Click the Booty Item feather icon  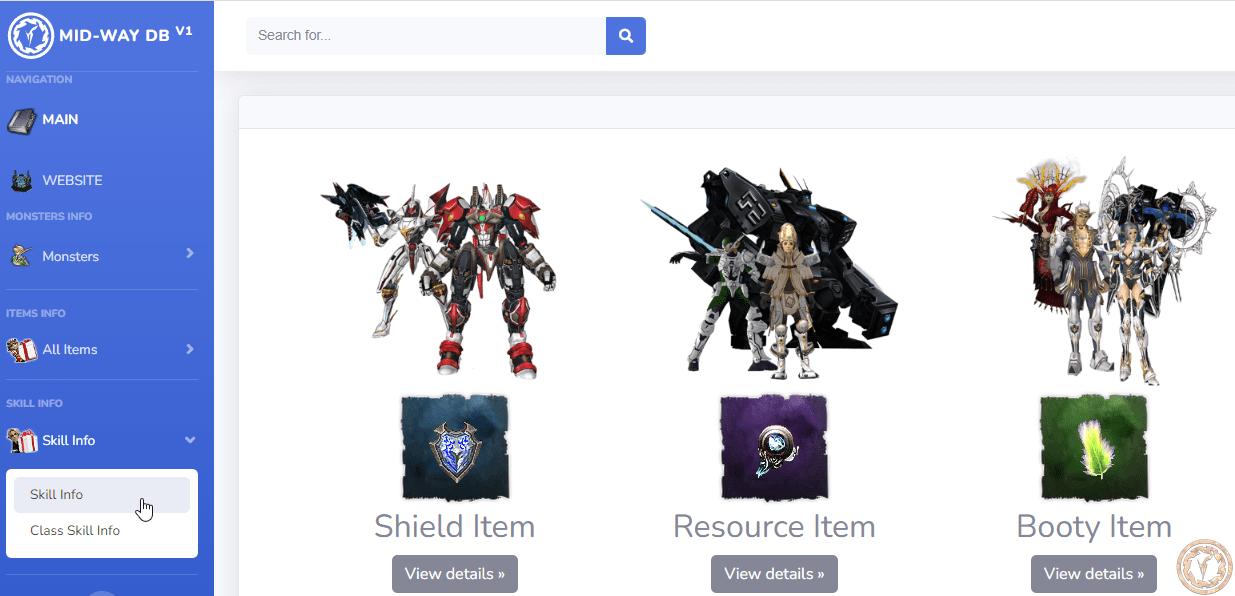(x=1094, y=447)
